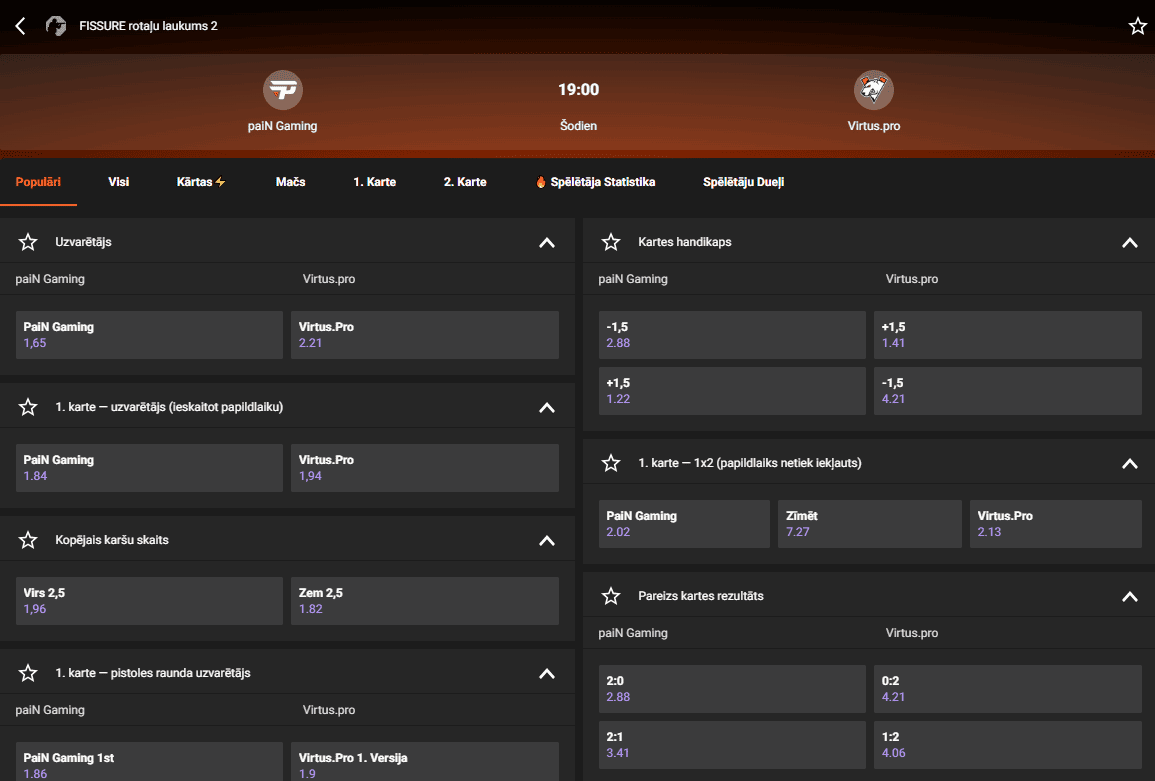The image size is (1155, 781).
Task: Switch to the Visi tab
Action: (x=119, y=182)
